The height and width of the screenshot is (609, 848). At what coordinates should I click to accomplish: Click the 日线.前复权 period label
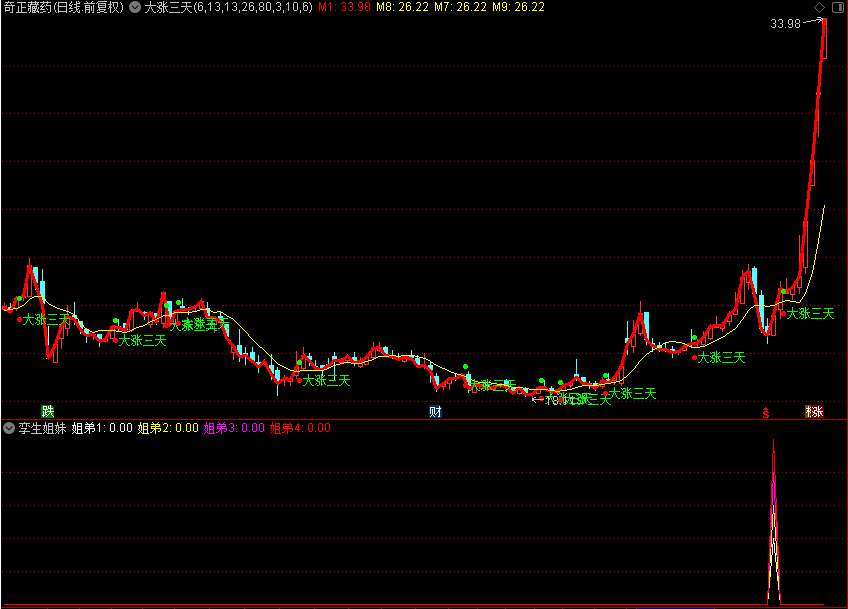89,7
